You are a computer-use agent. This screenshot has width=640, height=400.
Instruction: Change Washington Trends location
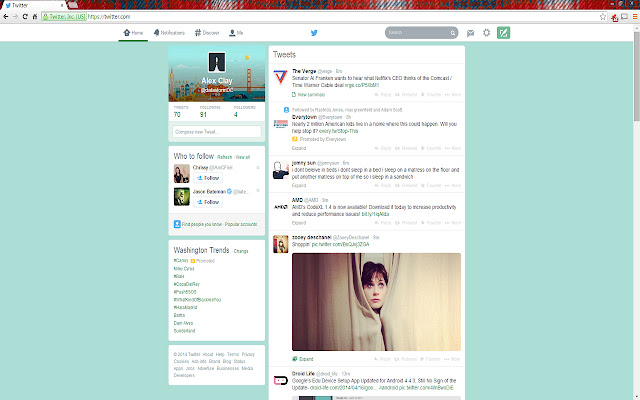pos(241,251)
